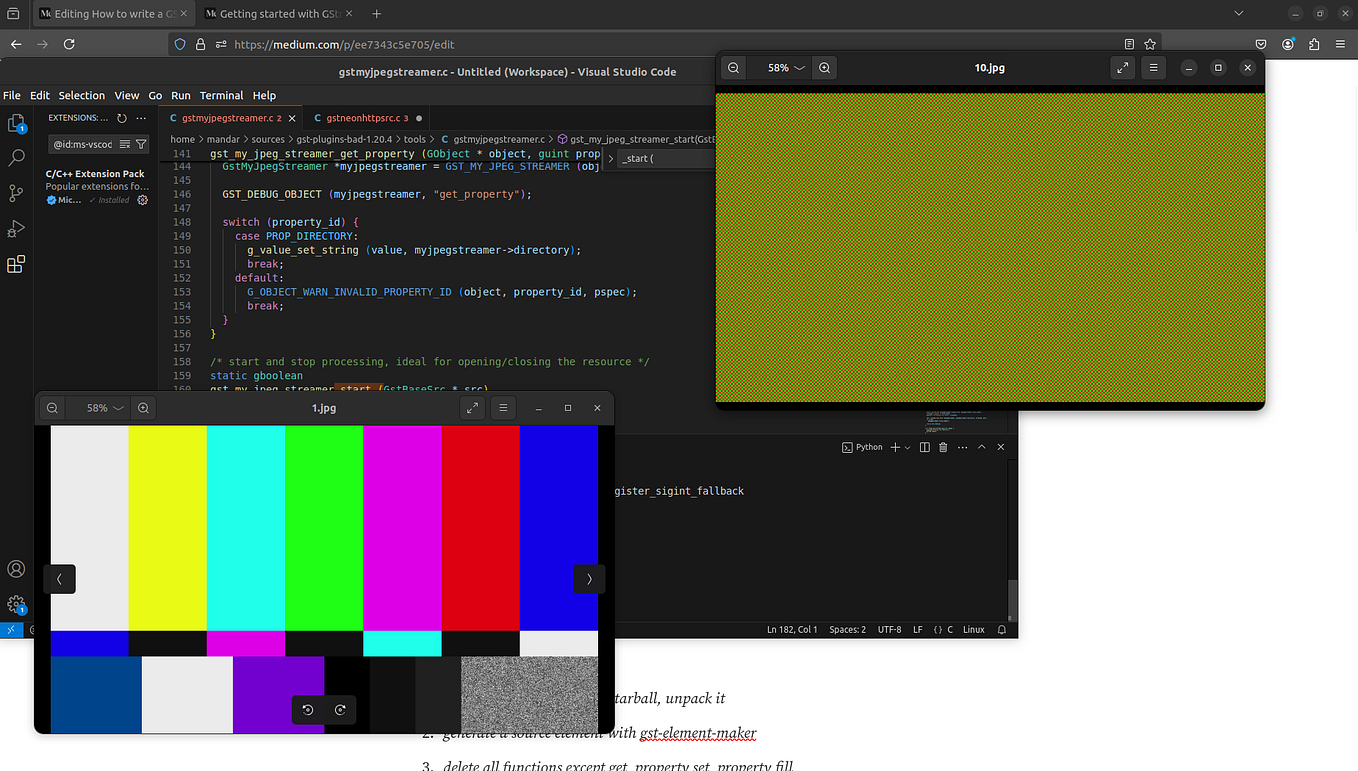Image resolution: width=1358 pixels, height=771 pixels.
Task: Open Firefox's list all tabs chevron
Action: (x=1238, y=13)
